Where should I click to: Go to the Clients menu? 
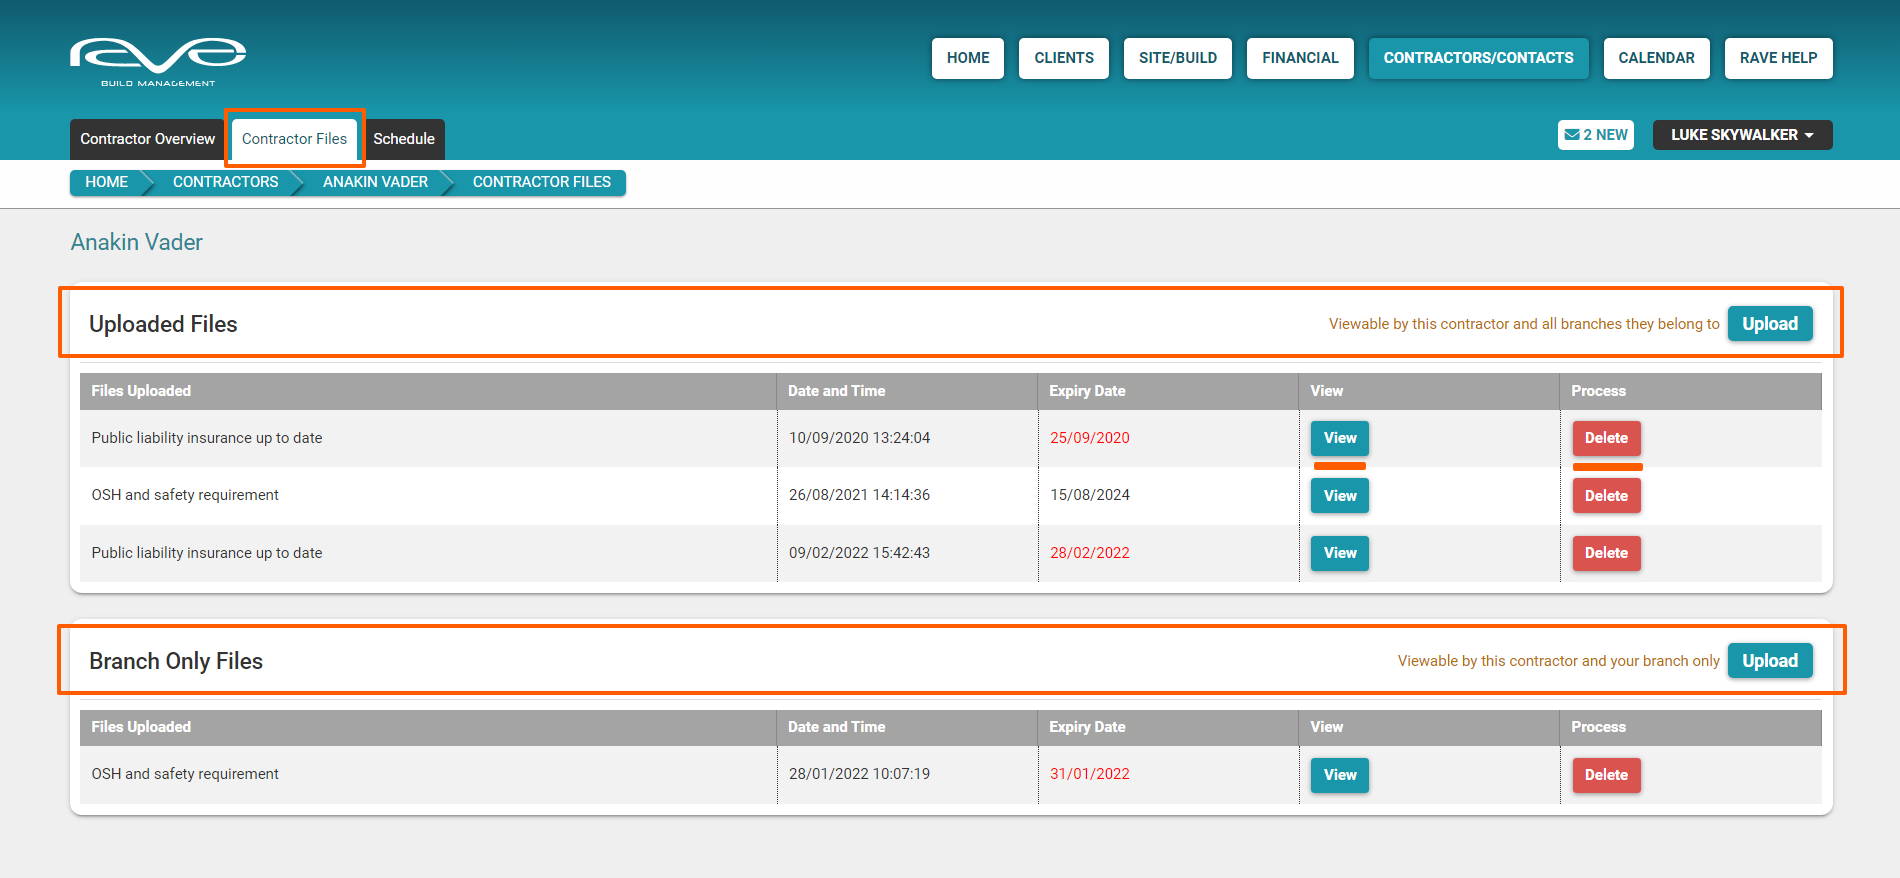[1063, 58]
